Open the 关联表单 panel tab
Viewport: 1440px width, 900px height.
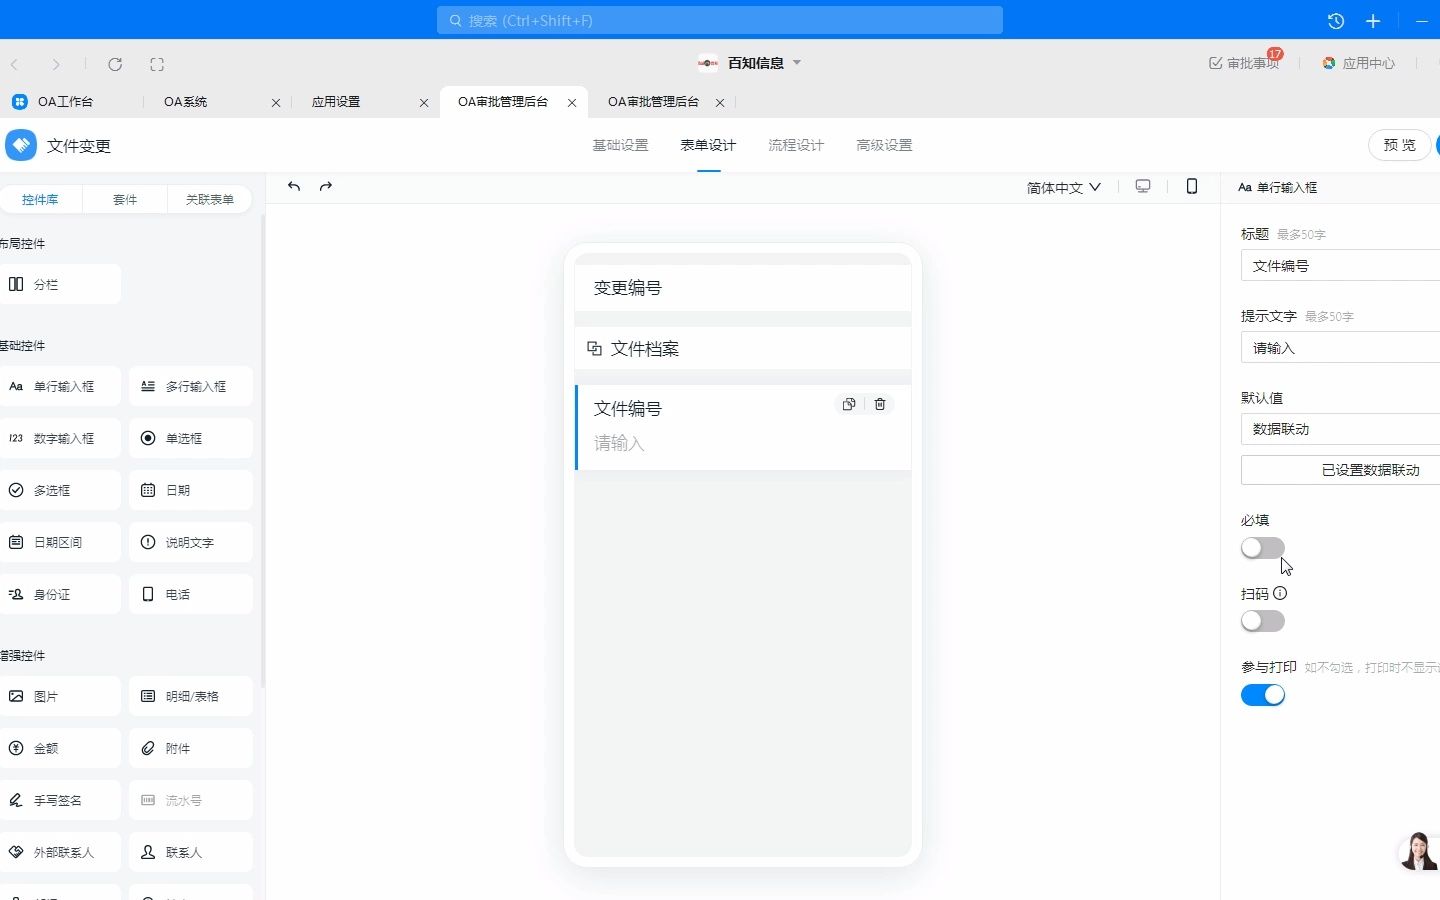208,199
